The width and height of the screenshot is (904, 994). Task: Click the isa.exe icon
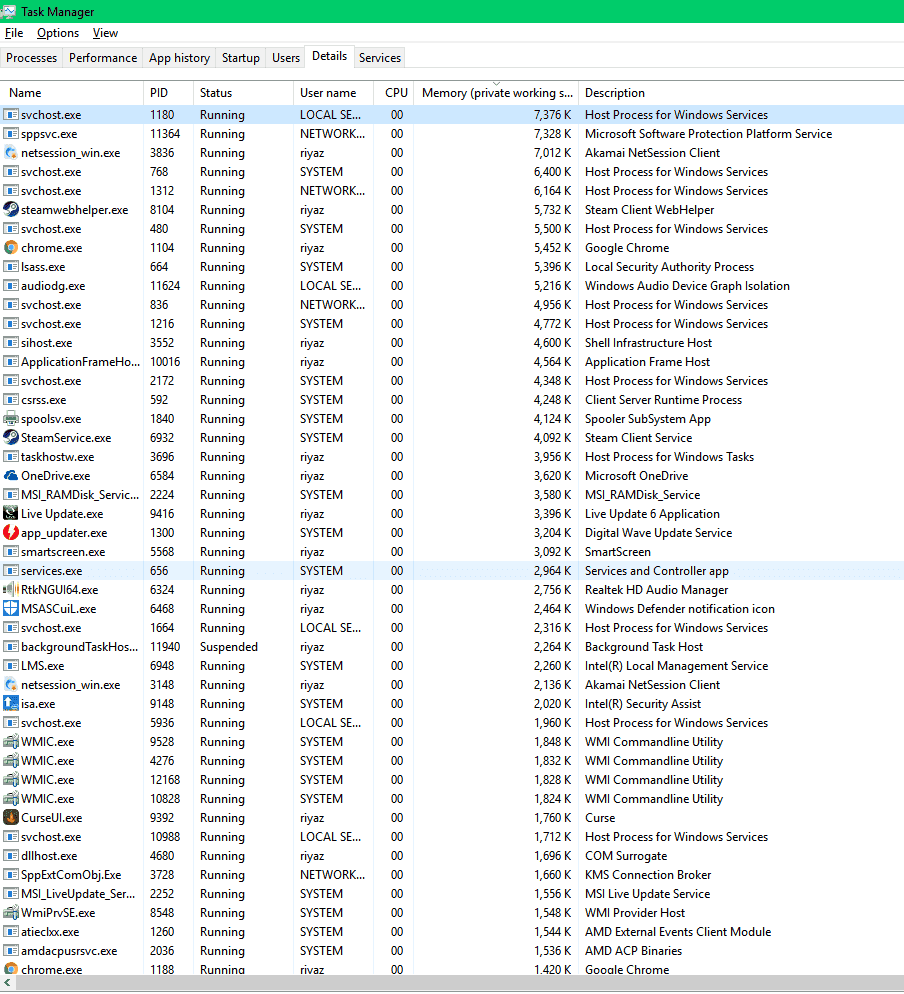click(x=10, y=704)
